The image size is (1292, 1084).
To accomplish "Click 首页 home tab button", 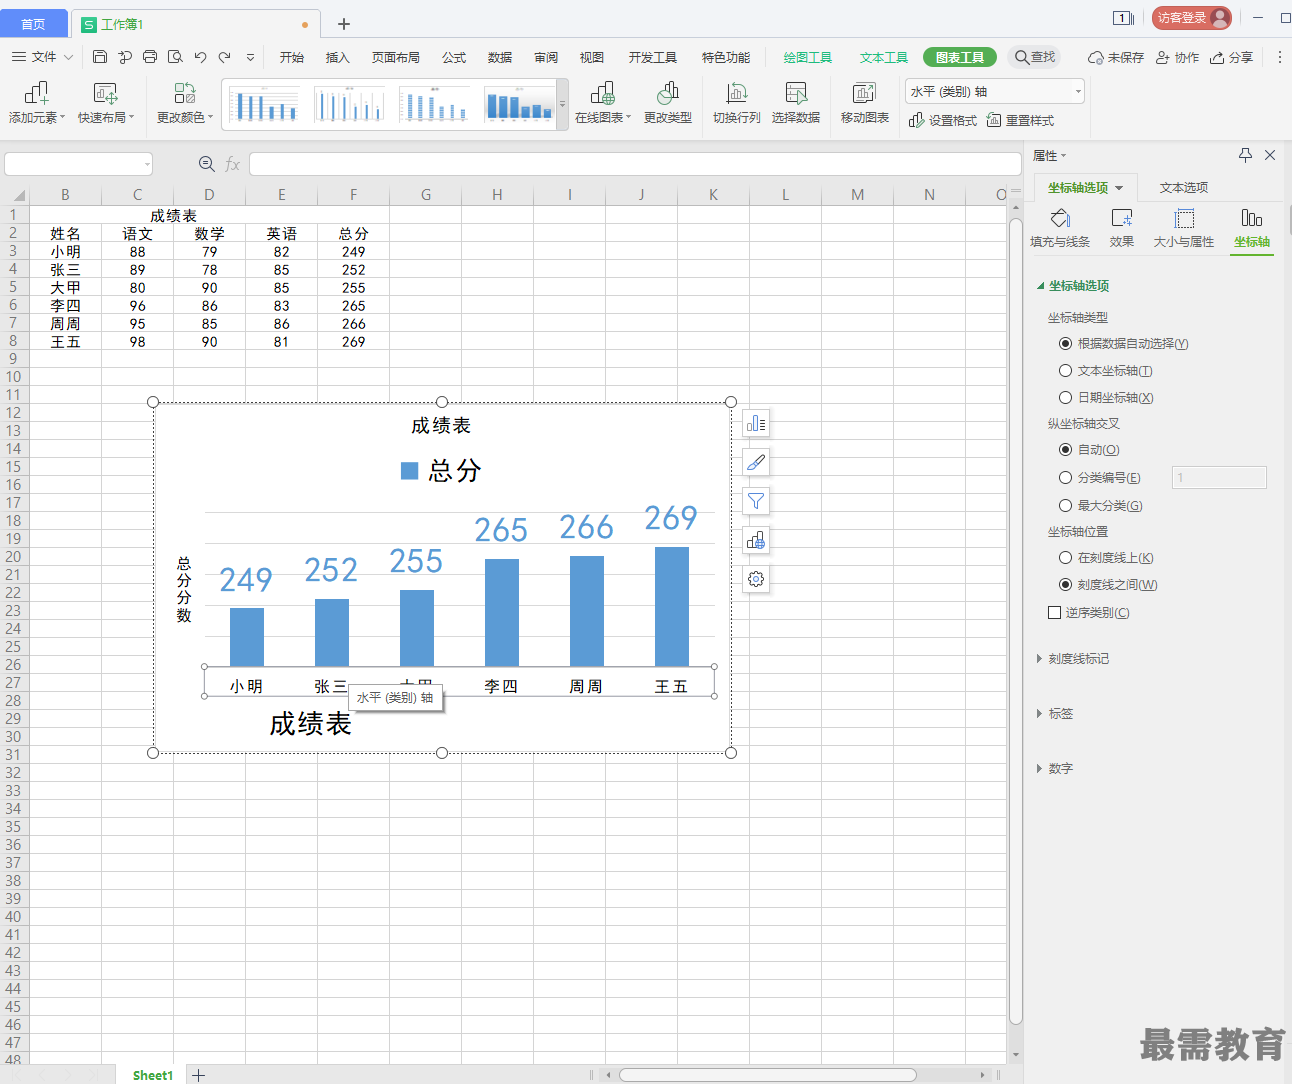I will point(33,24).
